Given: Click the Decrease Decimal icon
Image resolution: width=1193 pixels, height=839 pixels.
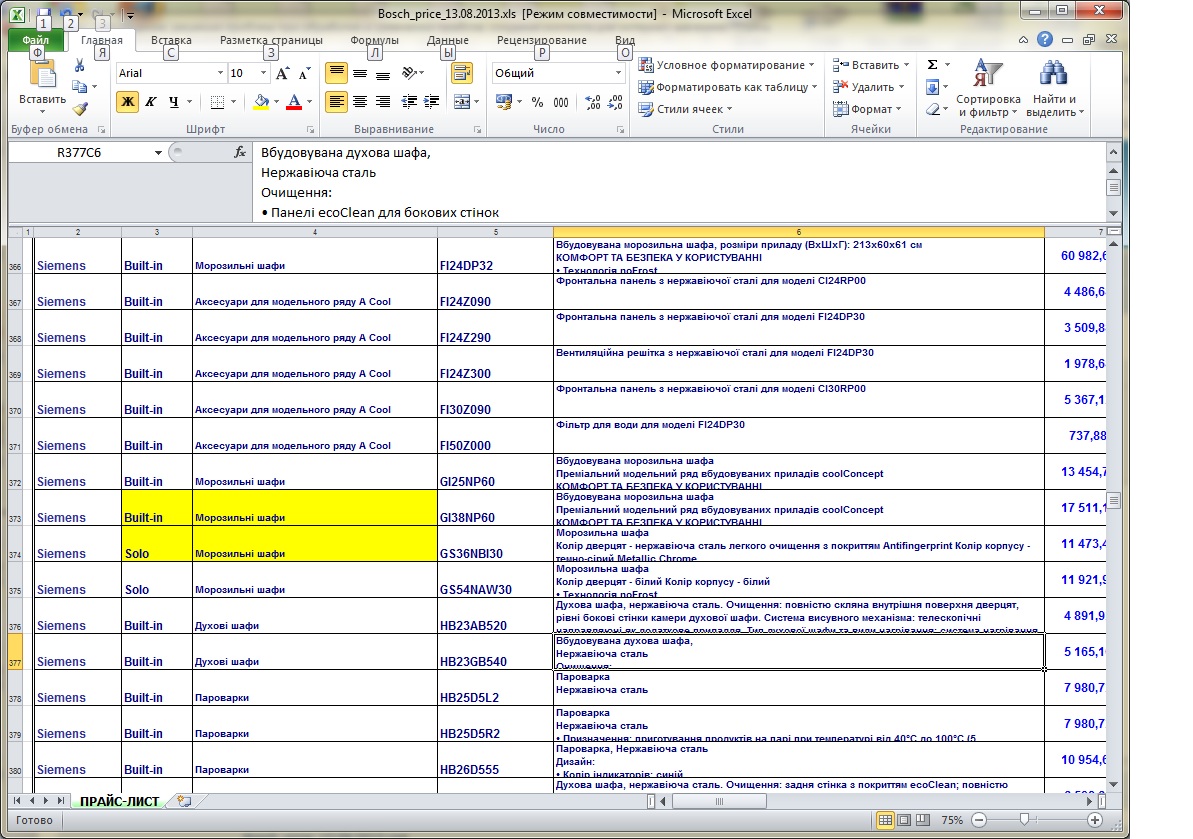Looking at the screenshot, I should click(616, 102).
